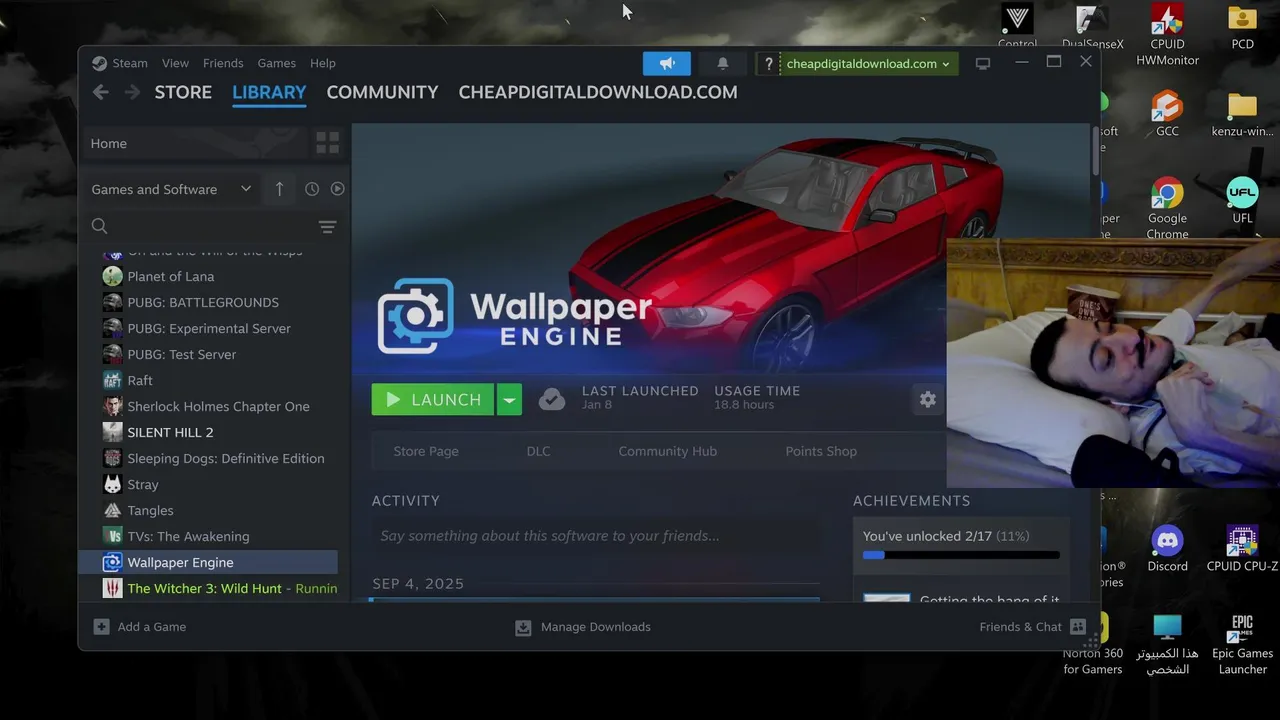Viewport: 1280px width, 720px height.
Task: Open the Community Hub link
Action: point(667,451)
